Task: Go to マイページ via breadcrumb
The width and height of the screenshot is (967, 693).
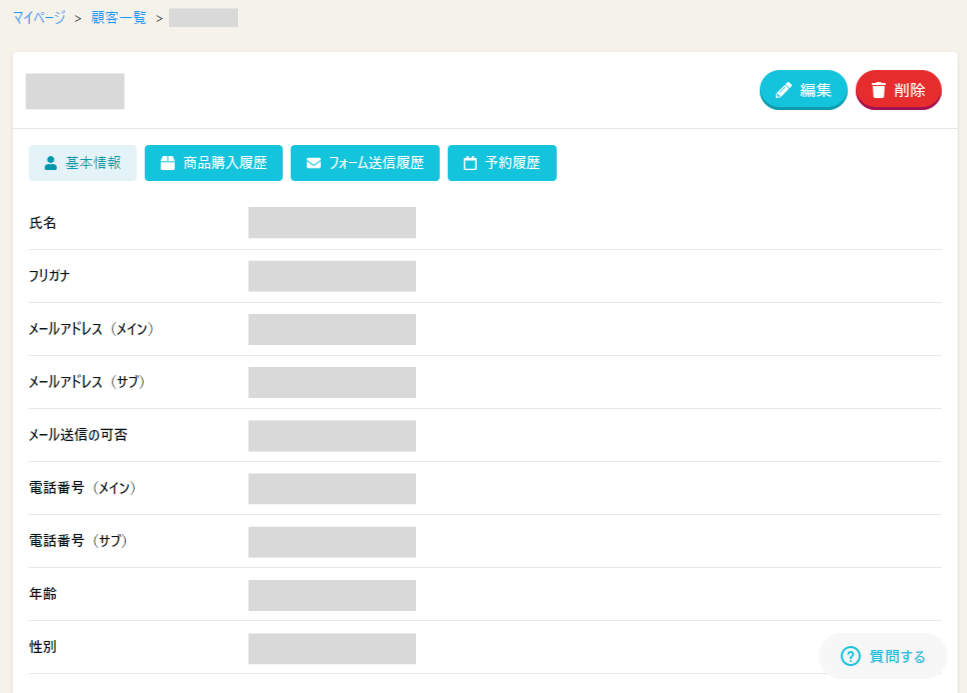Action: [39, 17]
